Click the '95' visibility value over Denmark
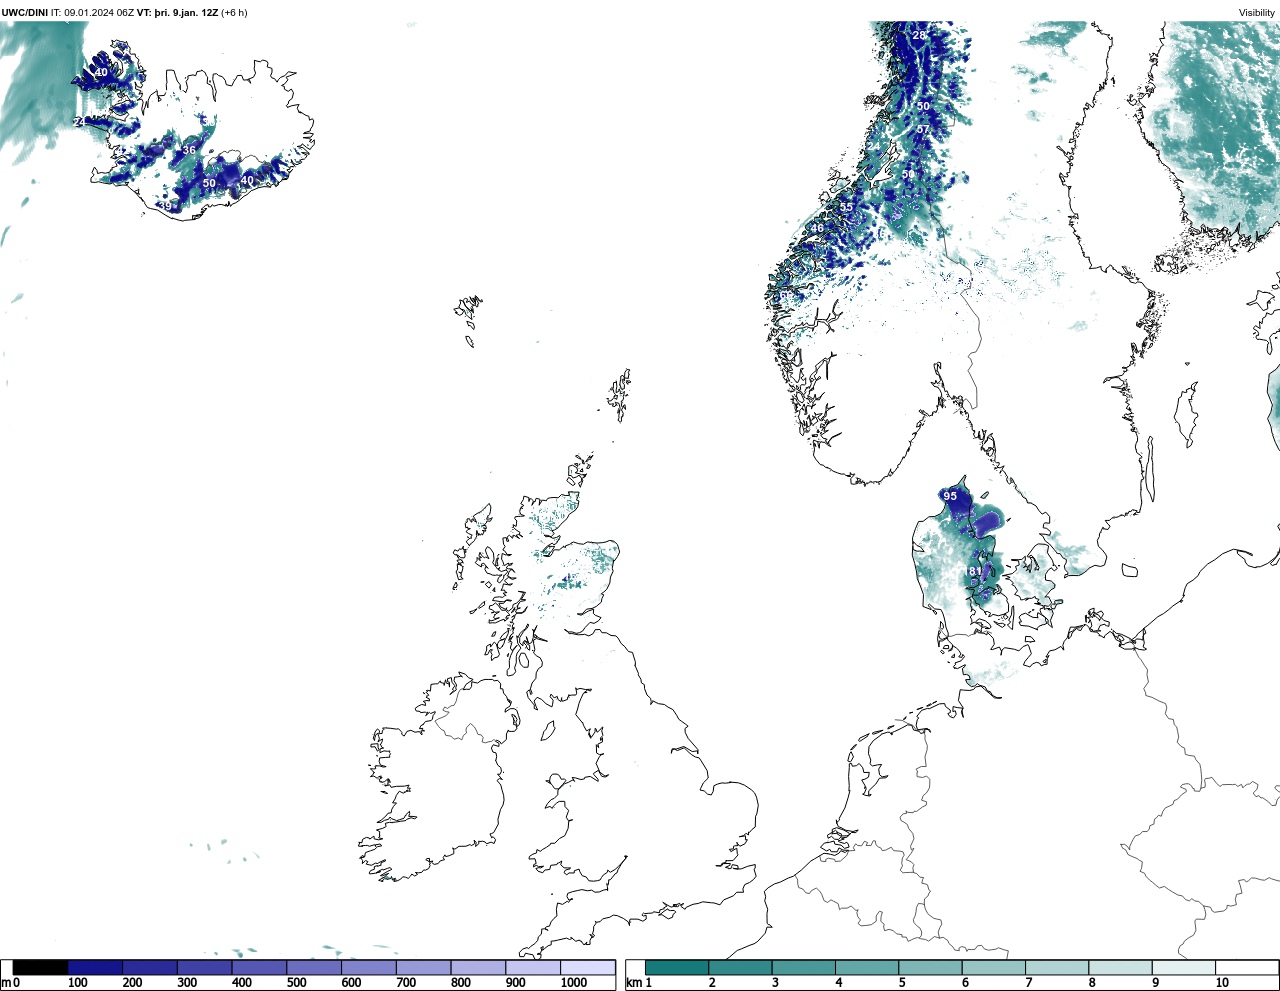This screenshot has width=1280, height=991. [x=950, y=496]
